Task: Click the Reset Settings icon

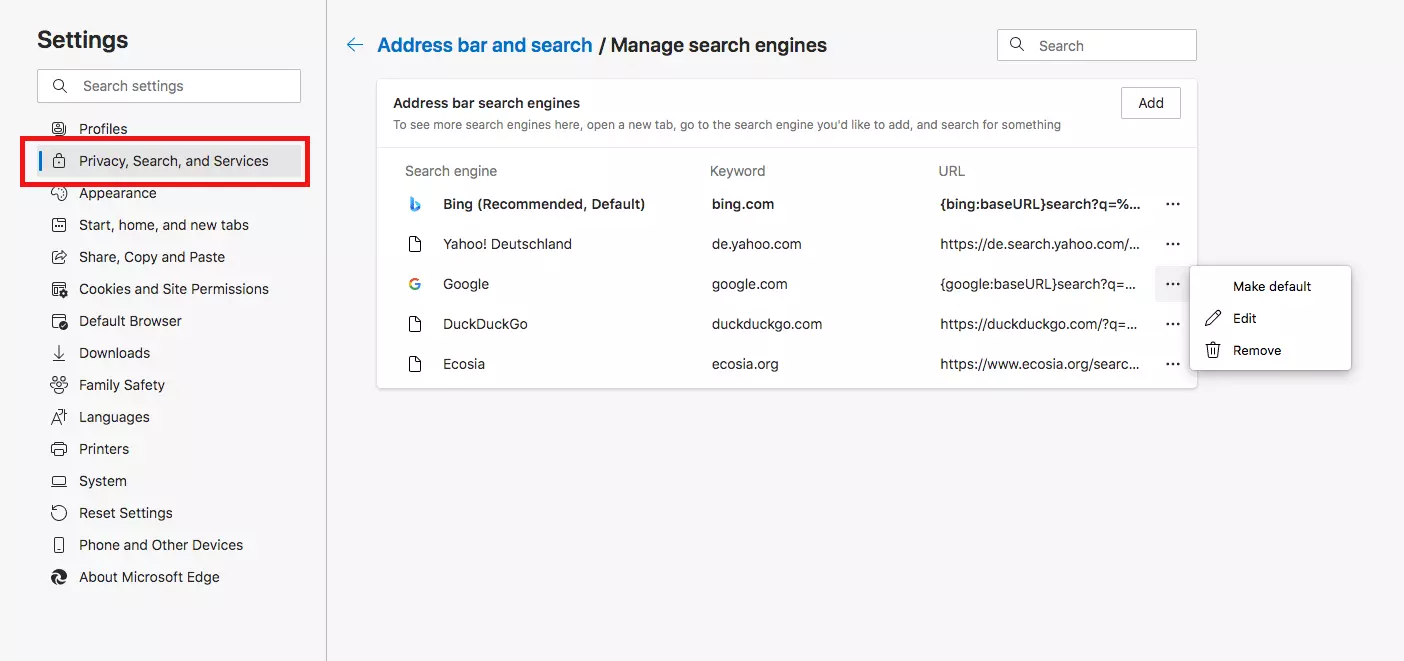Action: coord(59,513)
